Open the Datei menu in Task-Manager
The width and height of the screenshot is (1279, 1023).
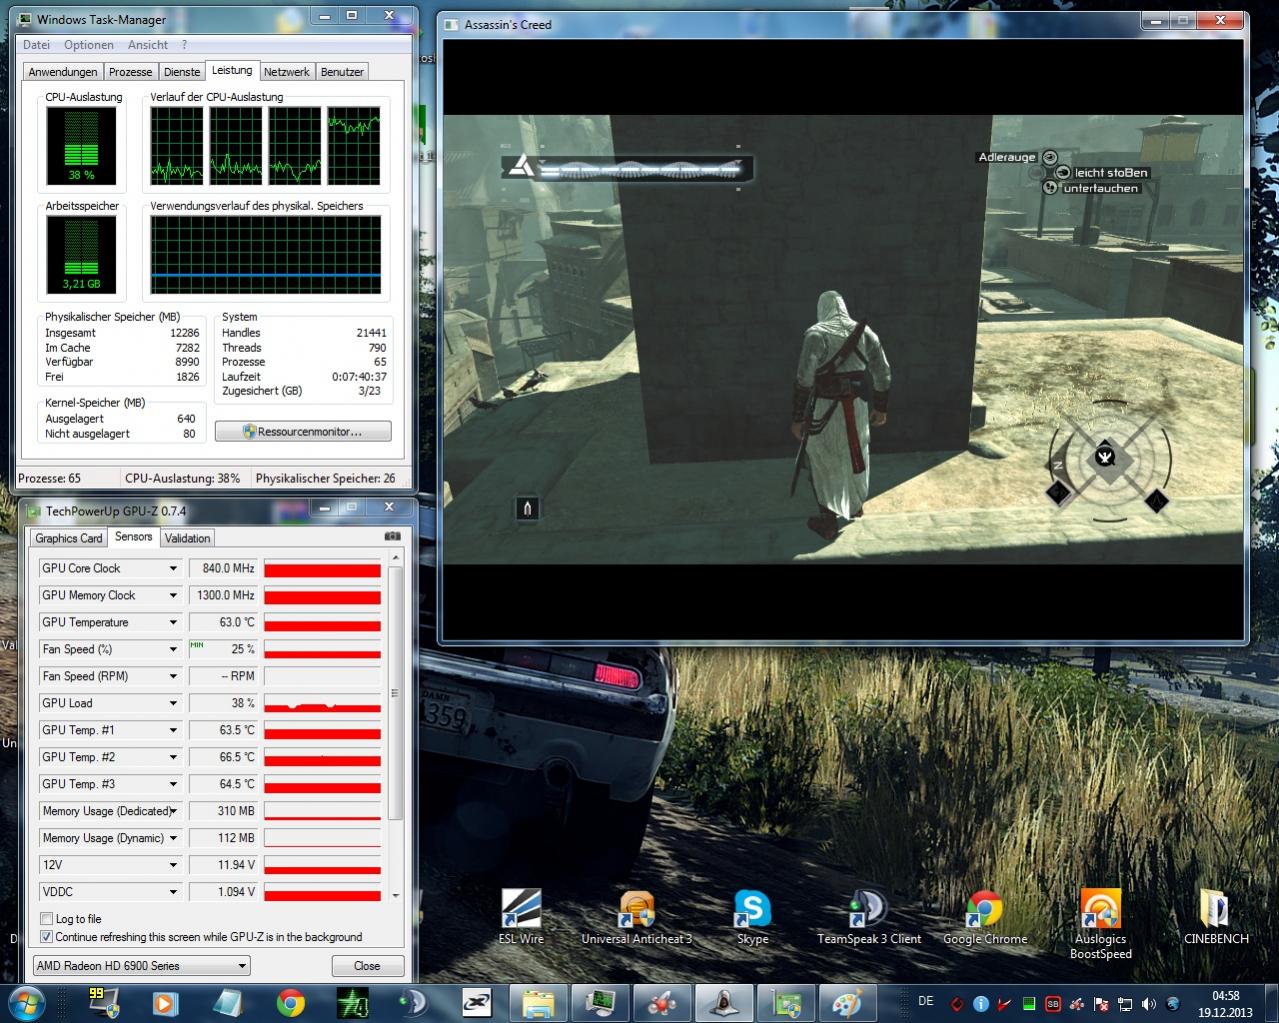click(x=36, y=45)
